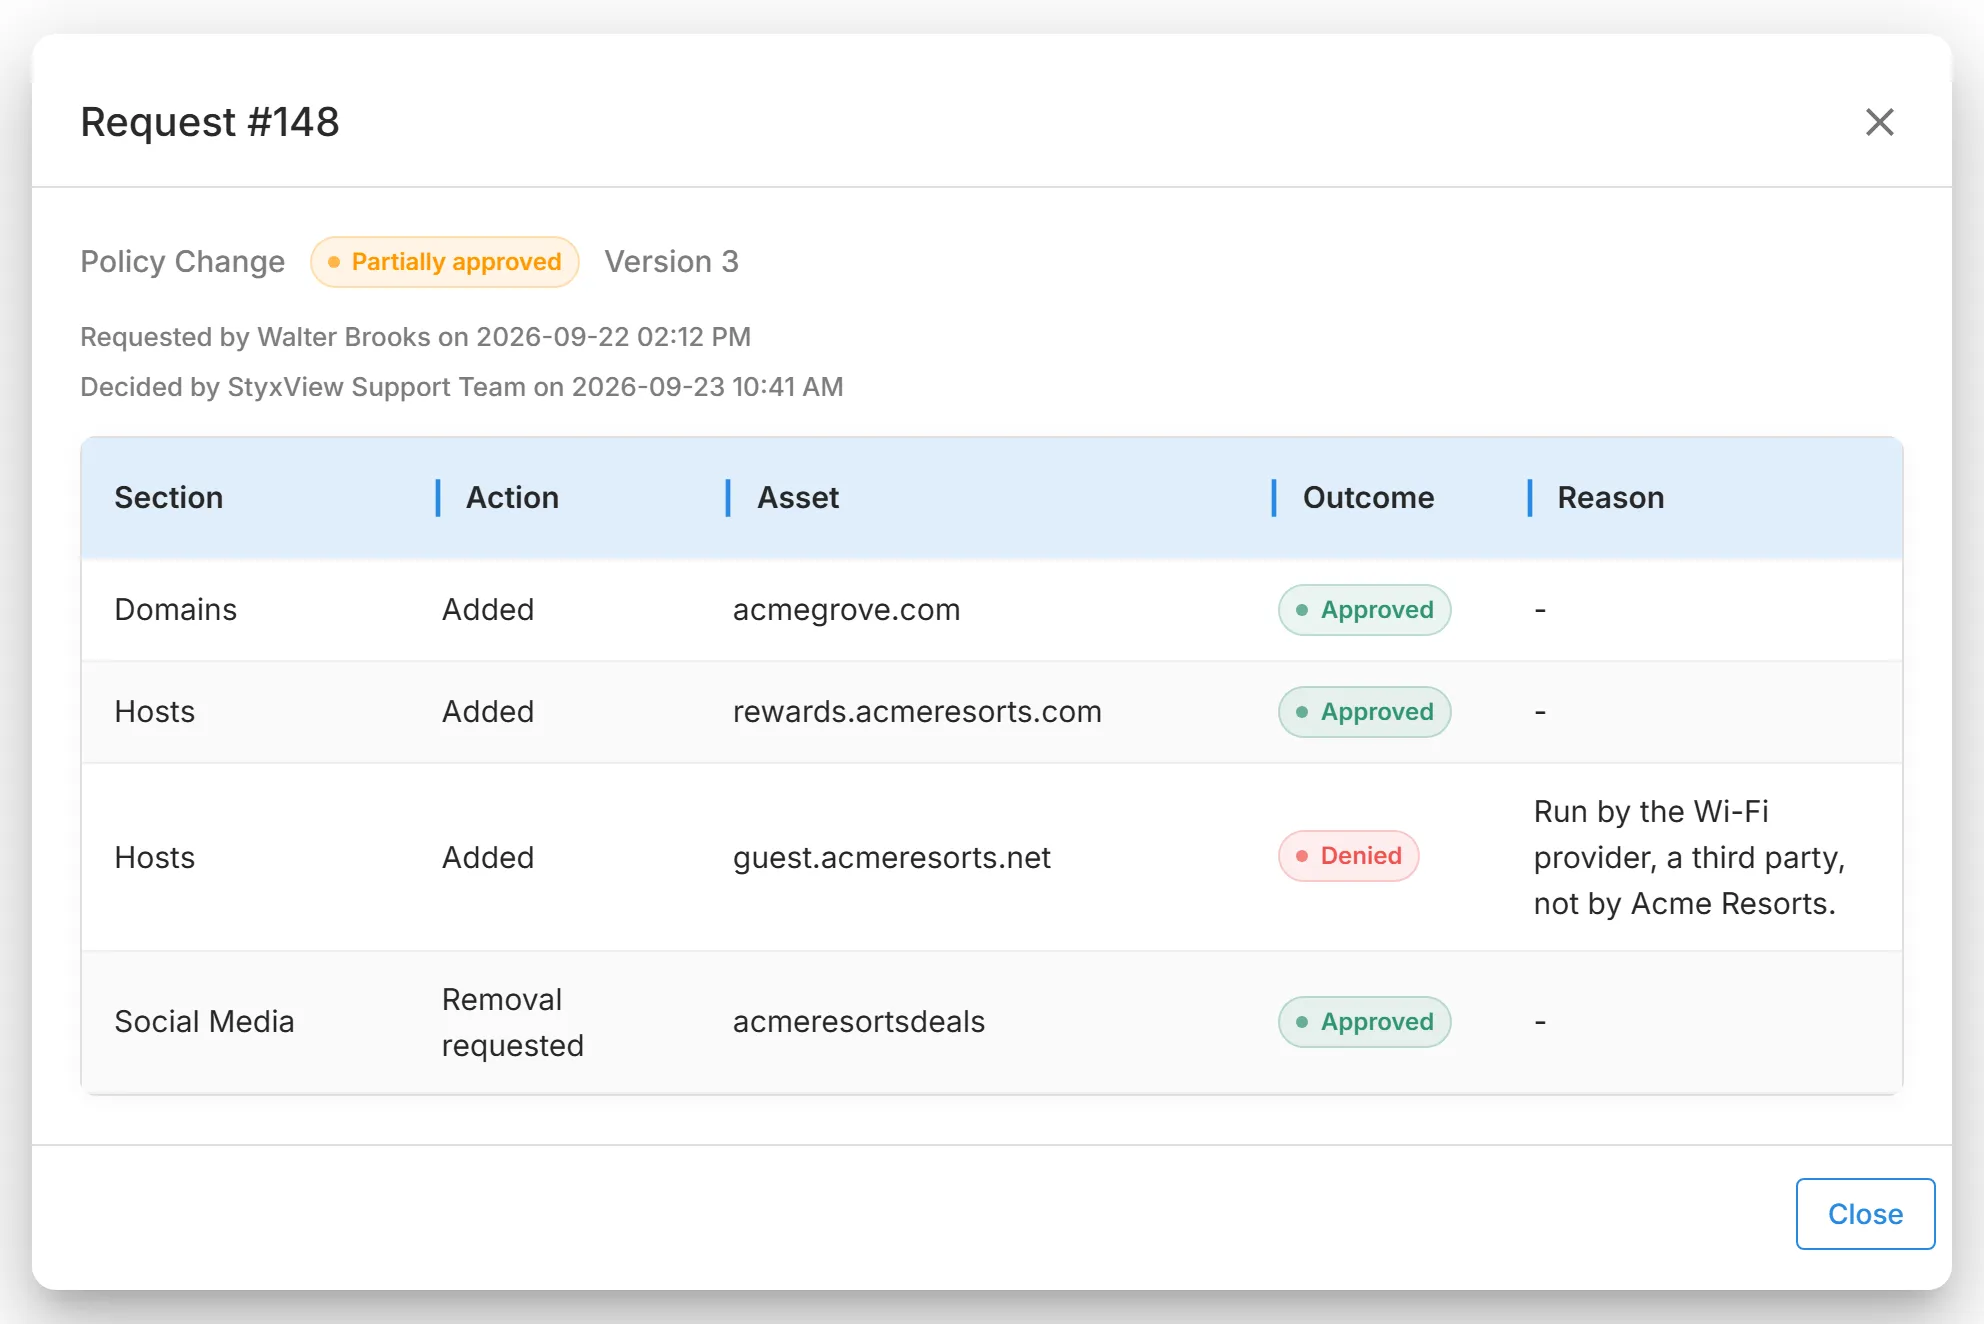Click the Approved badge for acmeresortsdeals
This screenshot has height=1324, width=1984.
click(1365, 1022)
